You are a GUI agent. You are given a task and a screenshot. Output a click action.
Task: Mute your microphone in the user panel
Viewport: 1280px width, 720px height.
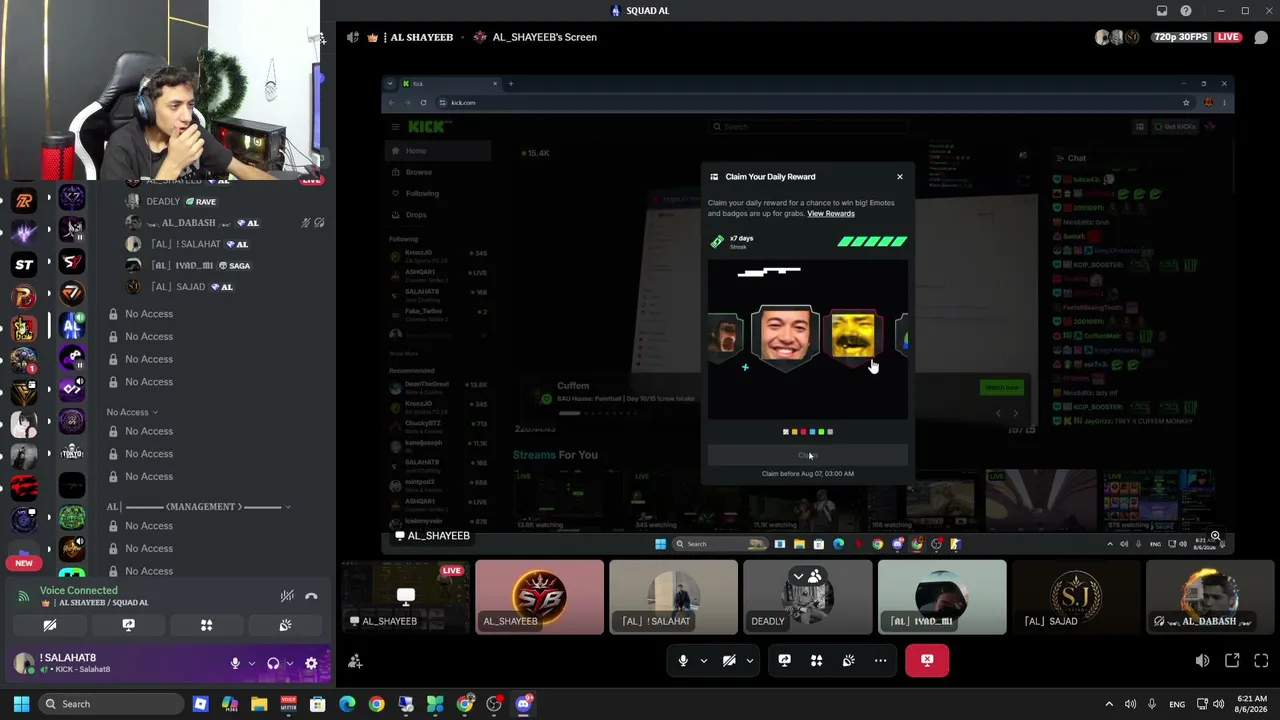pos(235,663)
